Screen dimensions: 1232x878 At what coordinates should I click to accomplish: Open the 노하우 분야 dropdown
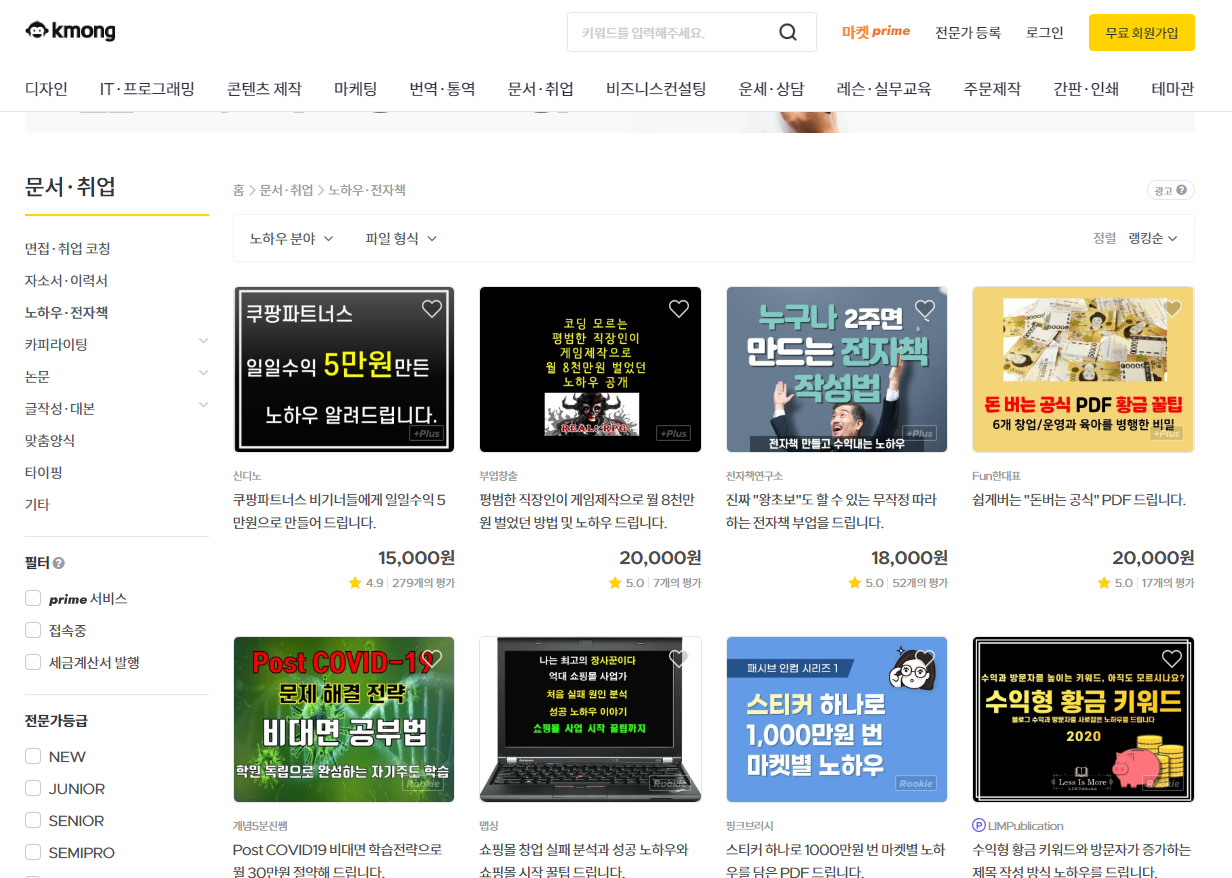coord(290,238)
